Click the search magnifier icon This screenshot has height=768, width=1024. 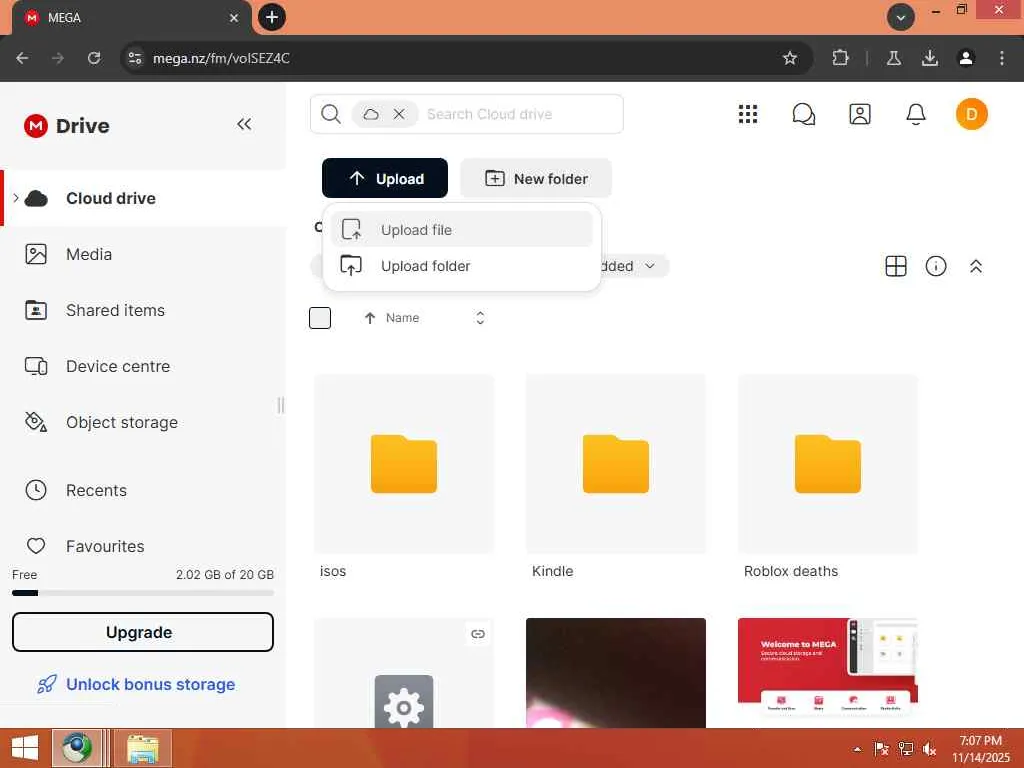pyautogui.click(x=330, y=114)
